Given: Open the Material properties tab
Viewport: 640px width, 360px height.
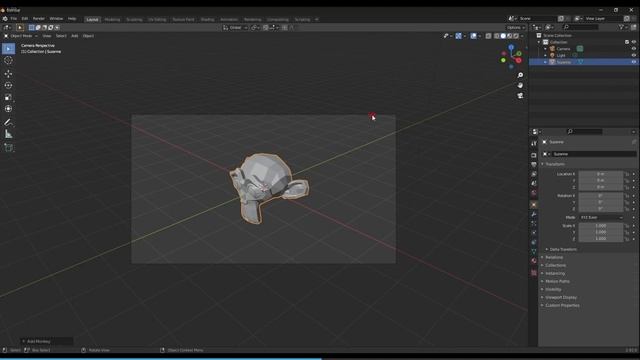Looking at the screenshot, I should point(534,261).
